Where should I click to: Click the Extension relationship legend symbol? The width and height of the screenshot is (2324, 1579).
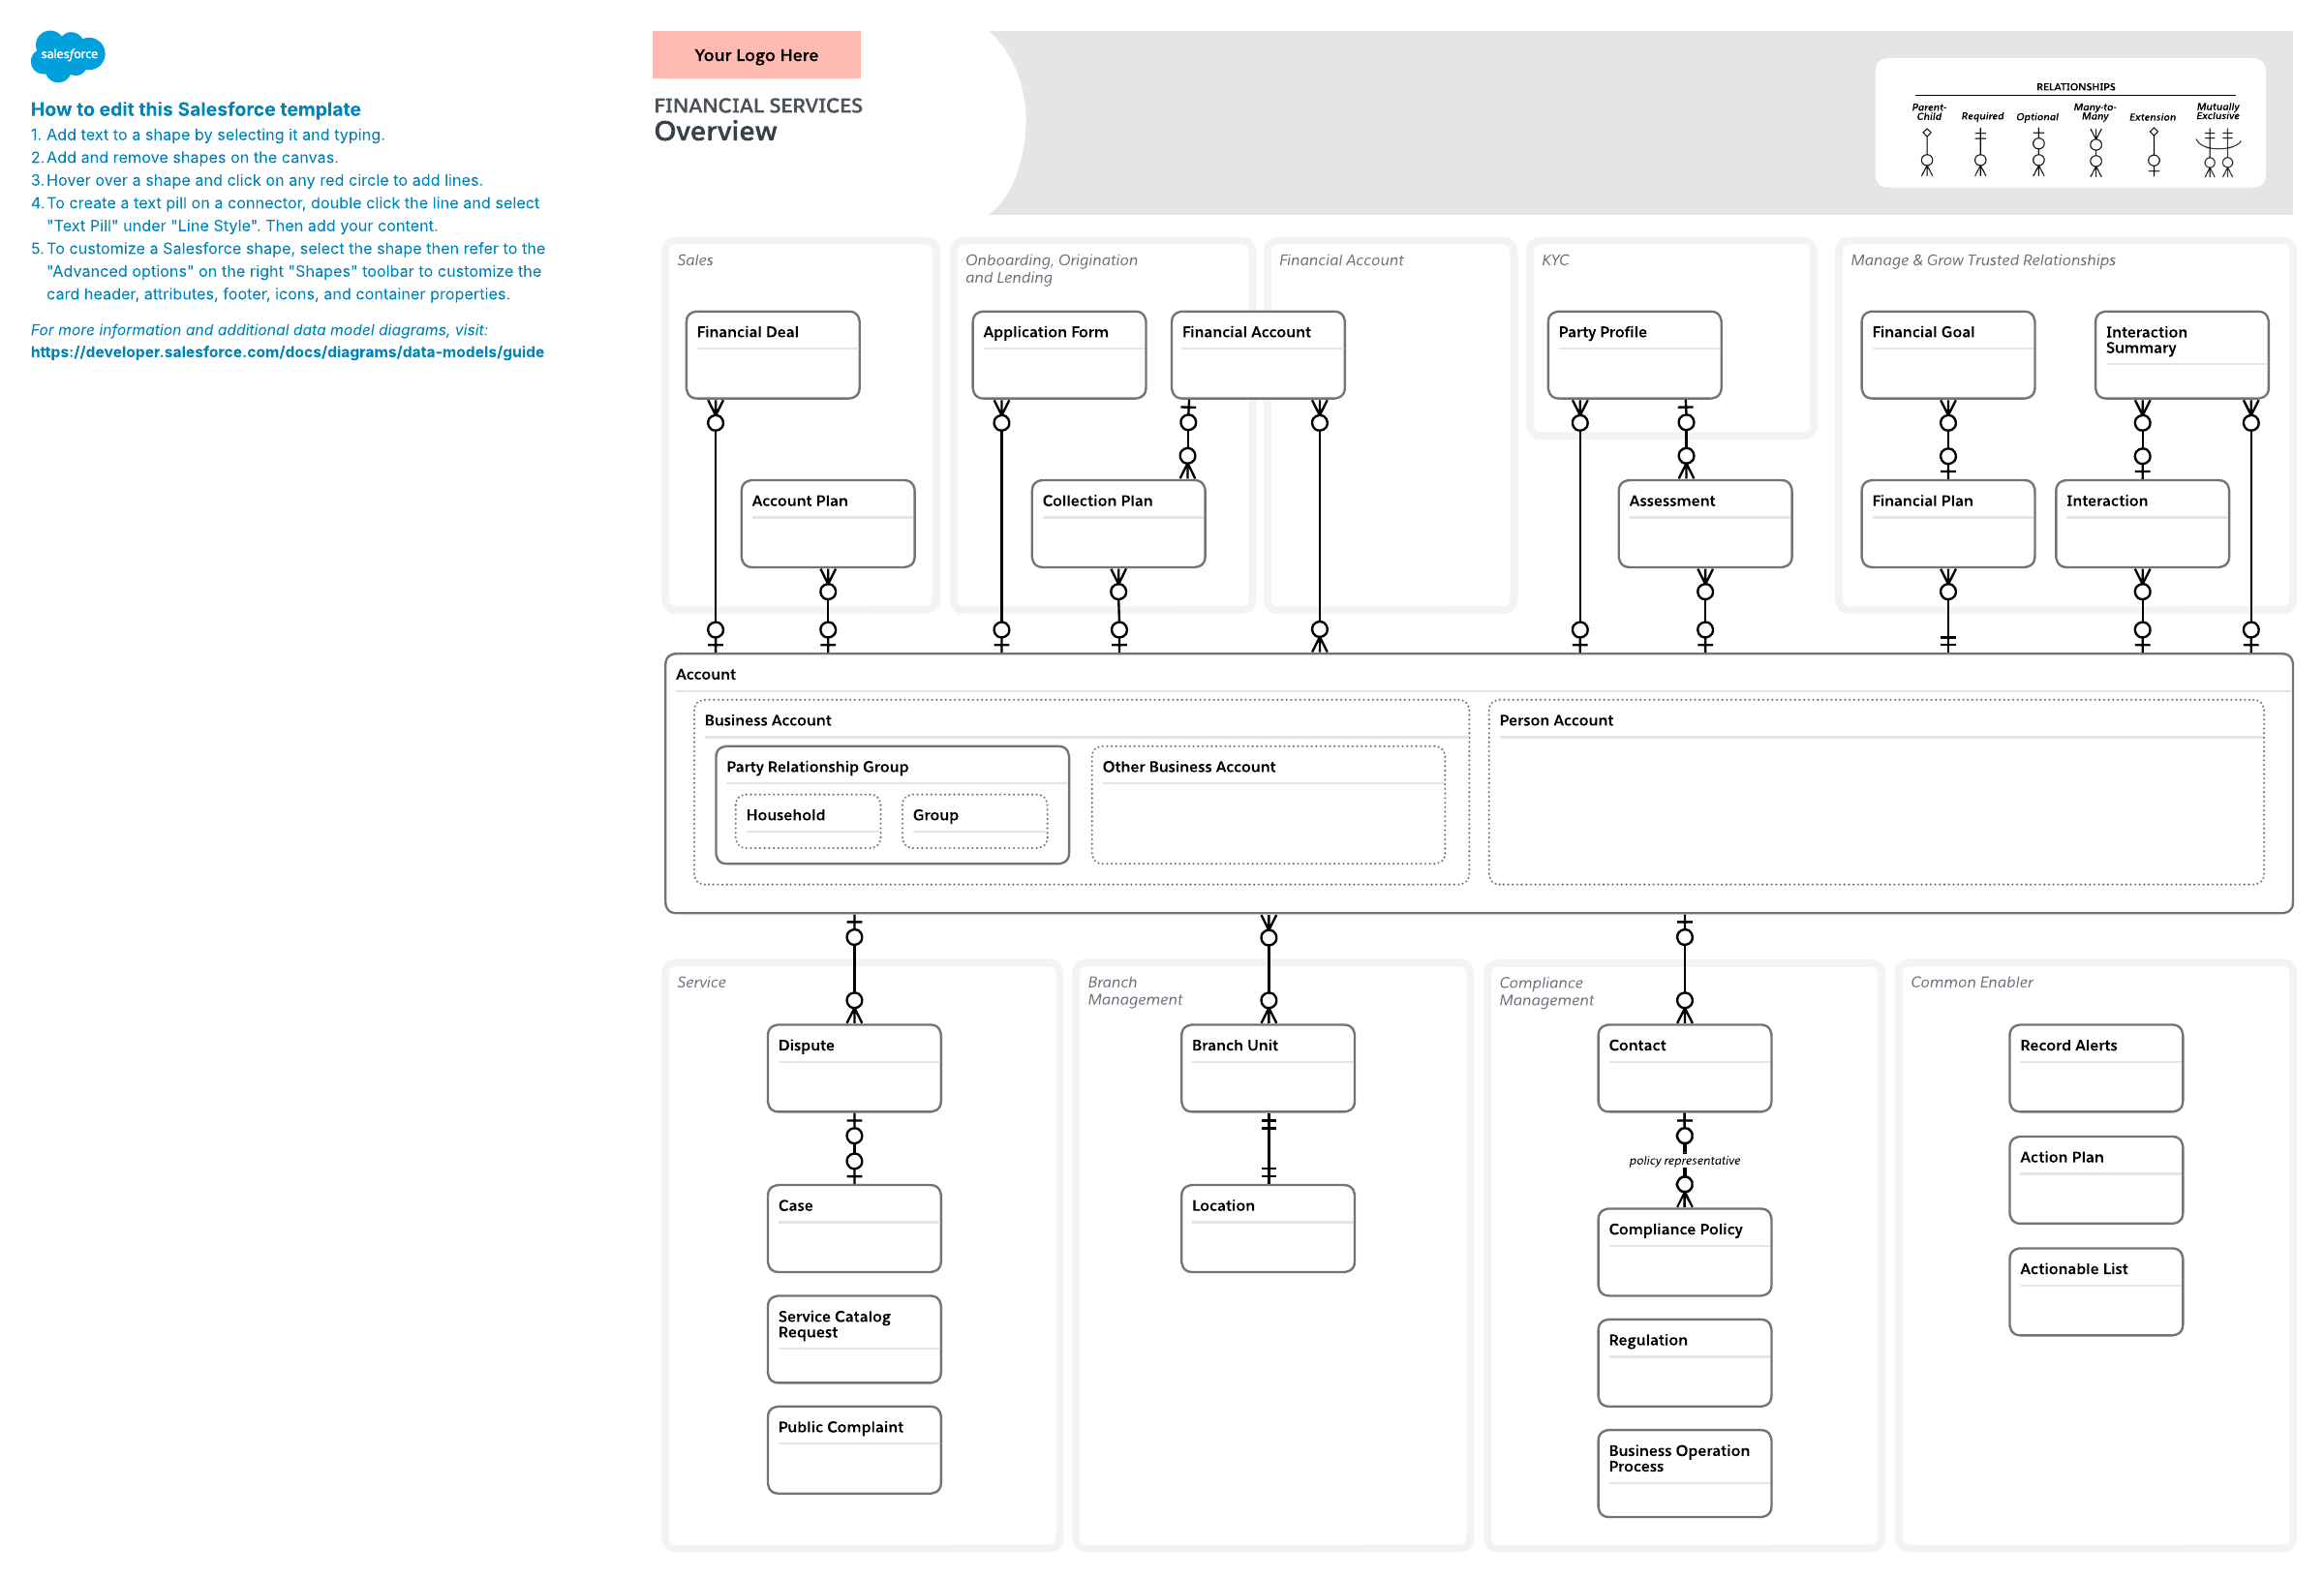(2153, 152)
